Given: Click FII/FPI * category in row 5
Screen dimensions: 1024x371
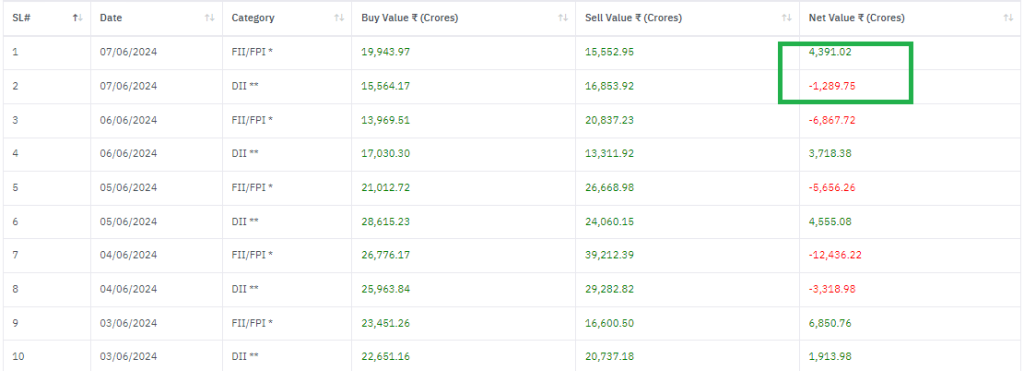Looking at the screenshot, I should click(252, 187).
